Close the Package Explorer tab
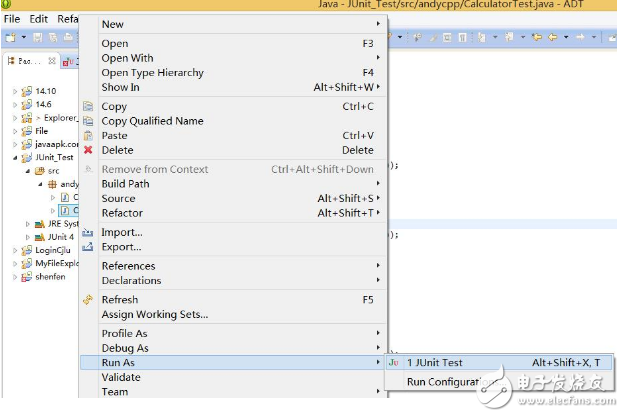This screenshot has height=417, width=624. click(x=52, y=61)
